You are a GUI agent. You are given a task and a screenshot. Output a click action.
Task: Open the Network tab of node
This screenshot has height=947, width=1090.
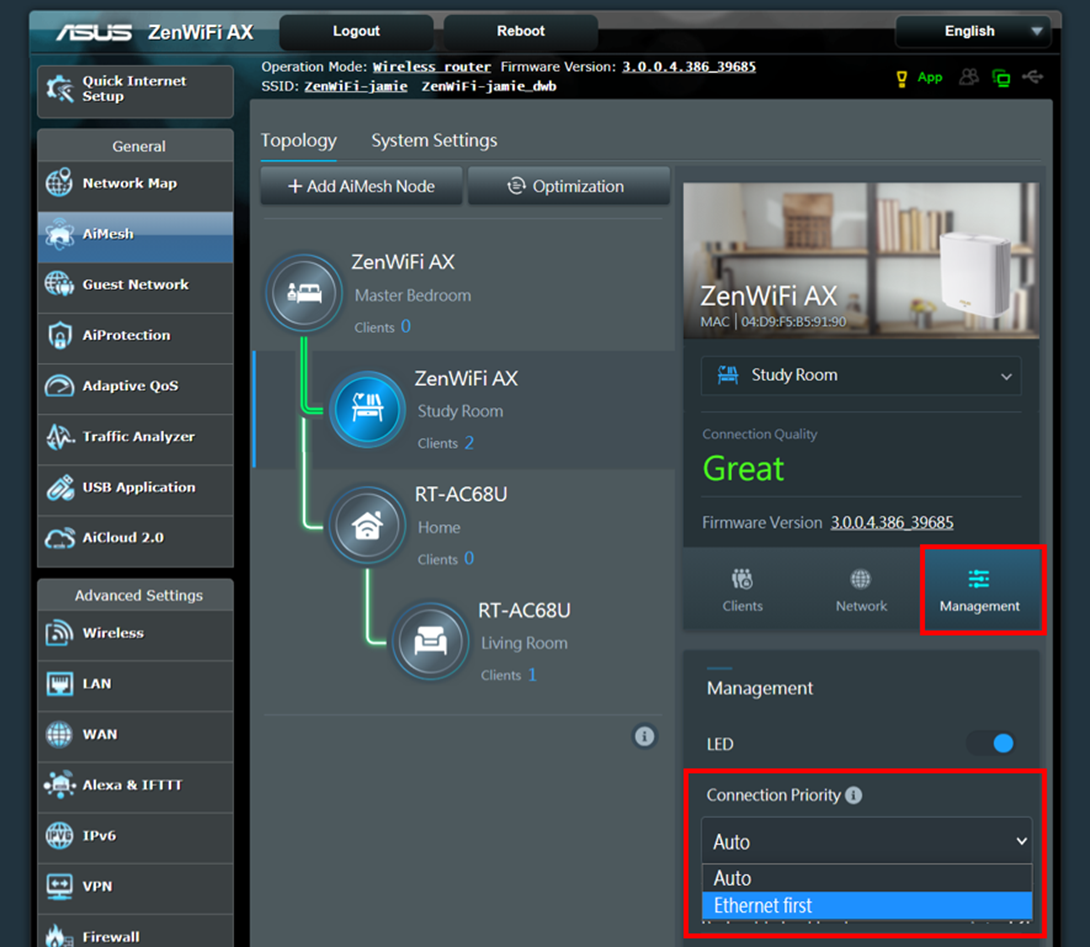[x=861, y=590]
